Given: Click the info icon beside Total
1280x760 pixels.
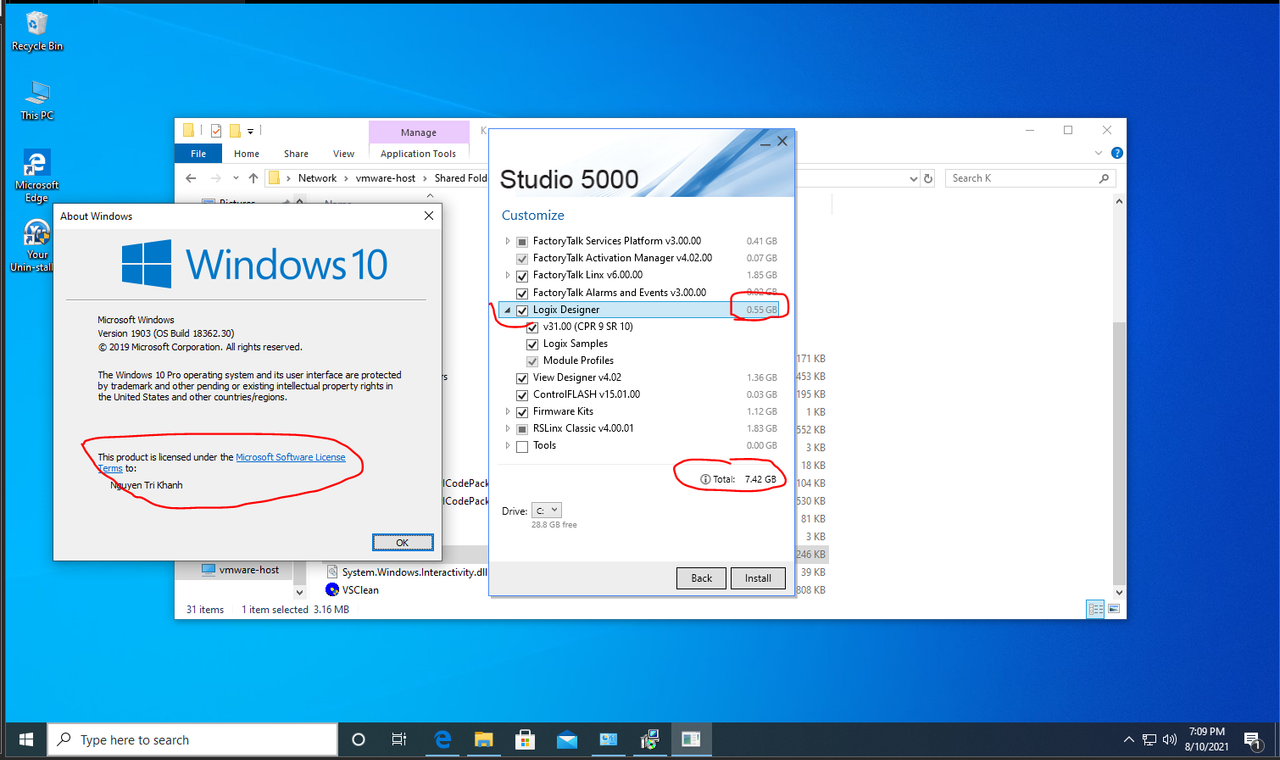Looking at the screenshot, I should pyautogui.click(x=706, y=480).
